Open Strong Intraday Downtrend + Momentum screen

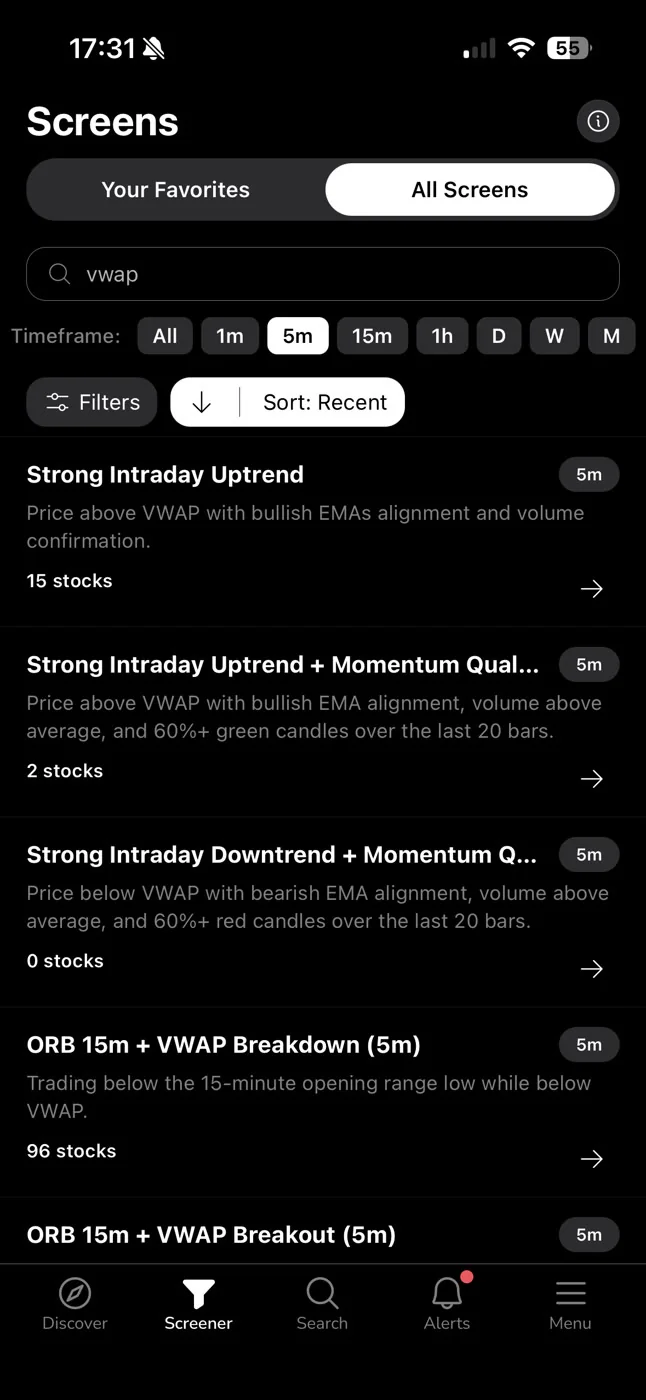(x=323, y=912)
